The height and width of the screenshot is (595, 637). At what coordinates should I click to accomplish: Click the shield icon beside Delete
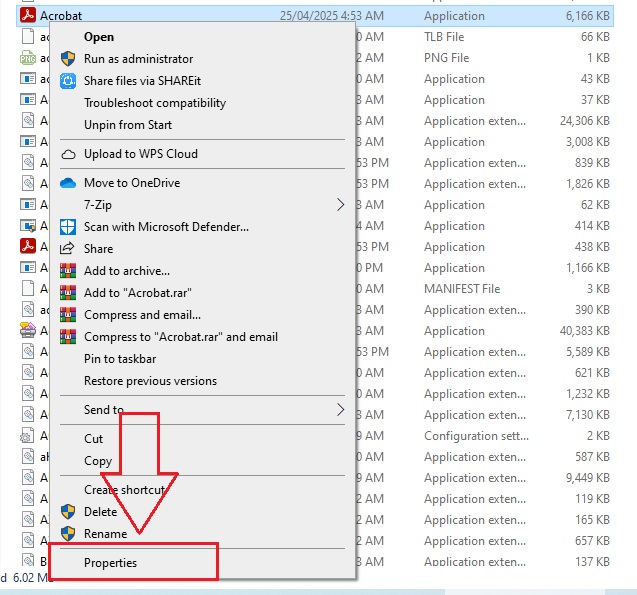point(68,512)
